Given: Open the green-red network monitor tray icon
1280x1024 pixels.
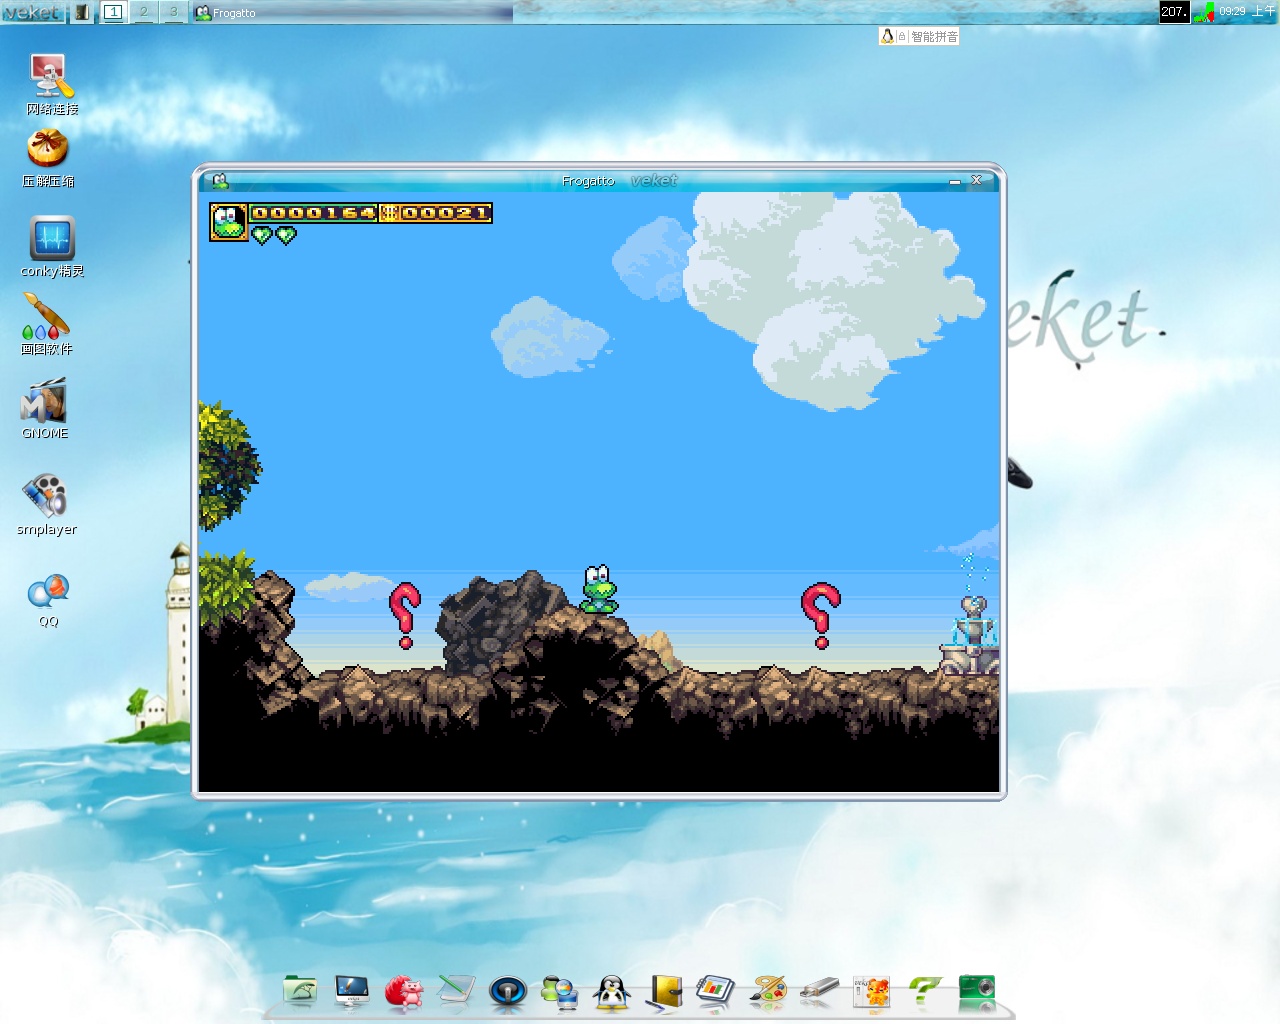Looking at the screenshot, I should (x=1204, y=12).
